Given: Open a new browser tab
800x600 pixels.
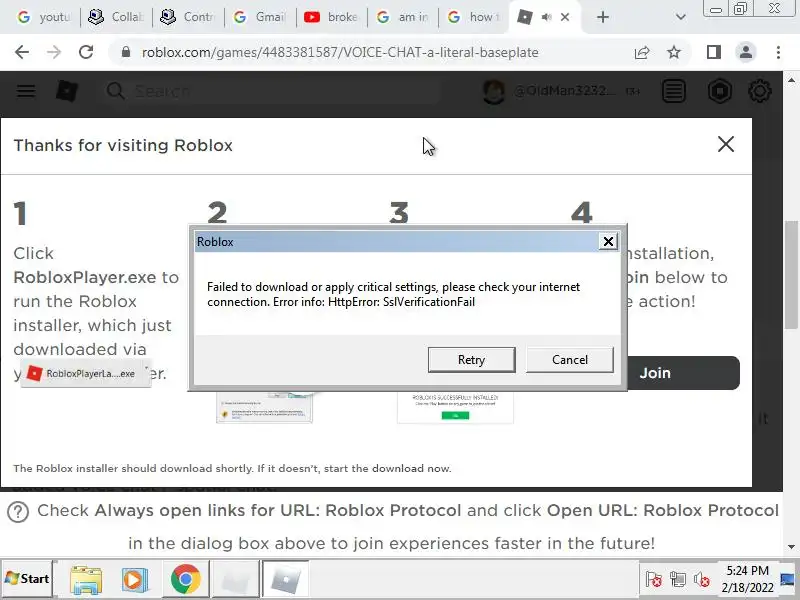Looking at the screenshot, I should 603,17.
